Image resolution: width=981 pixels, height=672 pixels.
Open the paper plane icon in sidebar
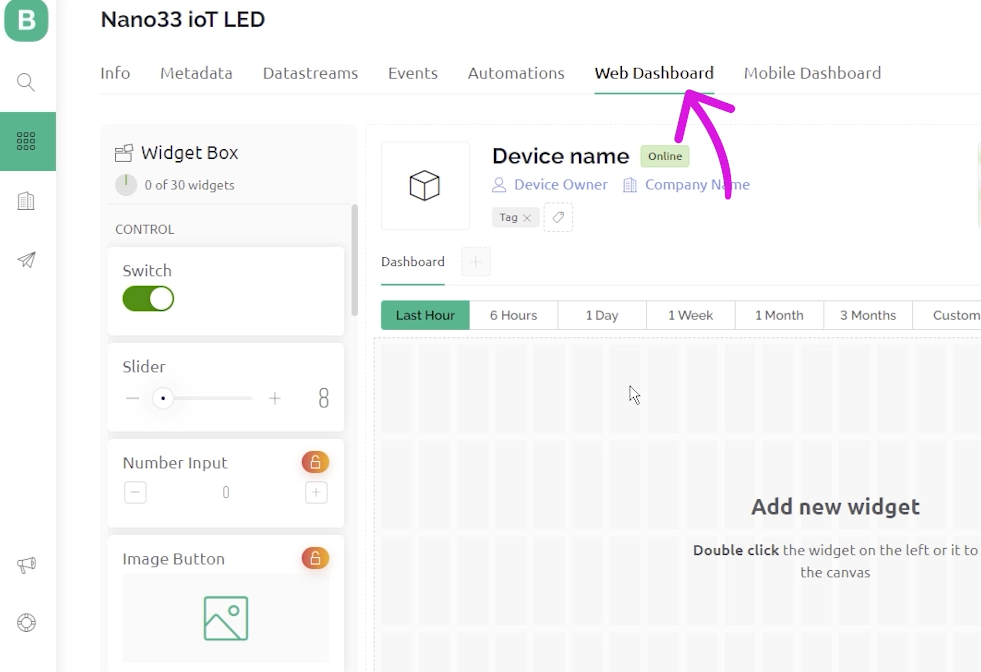click(26, 260)
